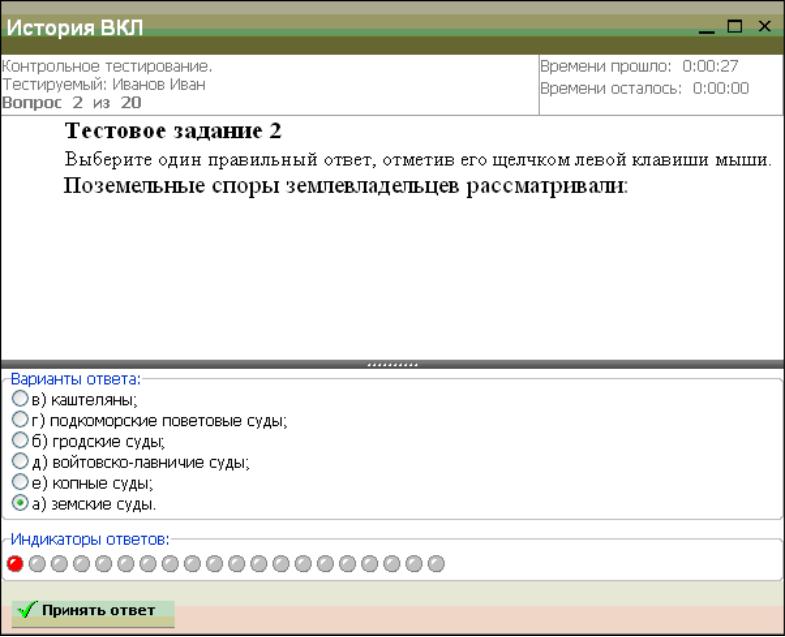785x637 pixels.
Task: Click the red first answer indicator
Action: coord(15,564)
